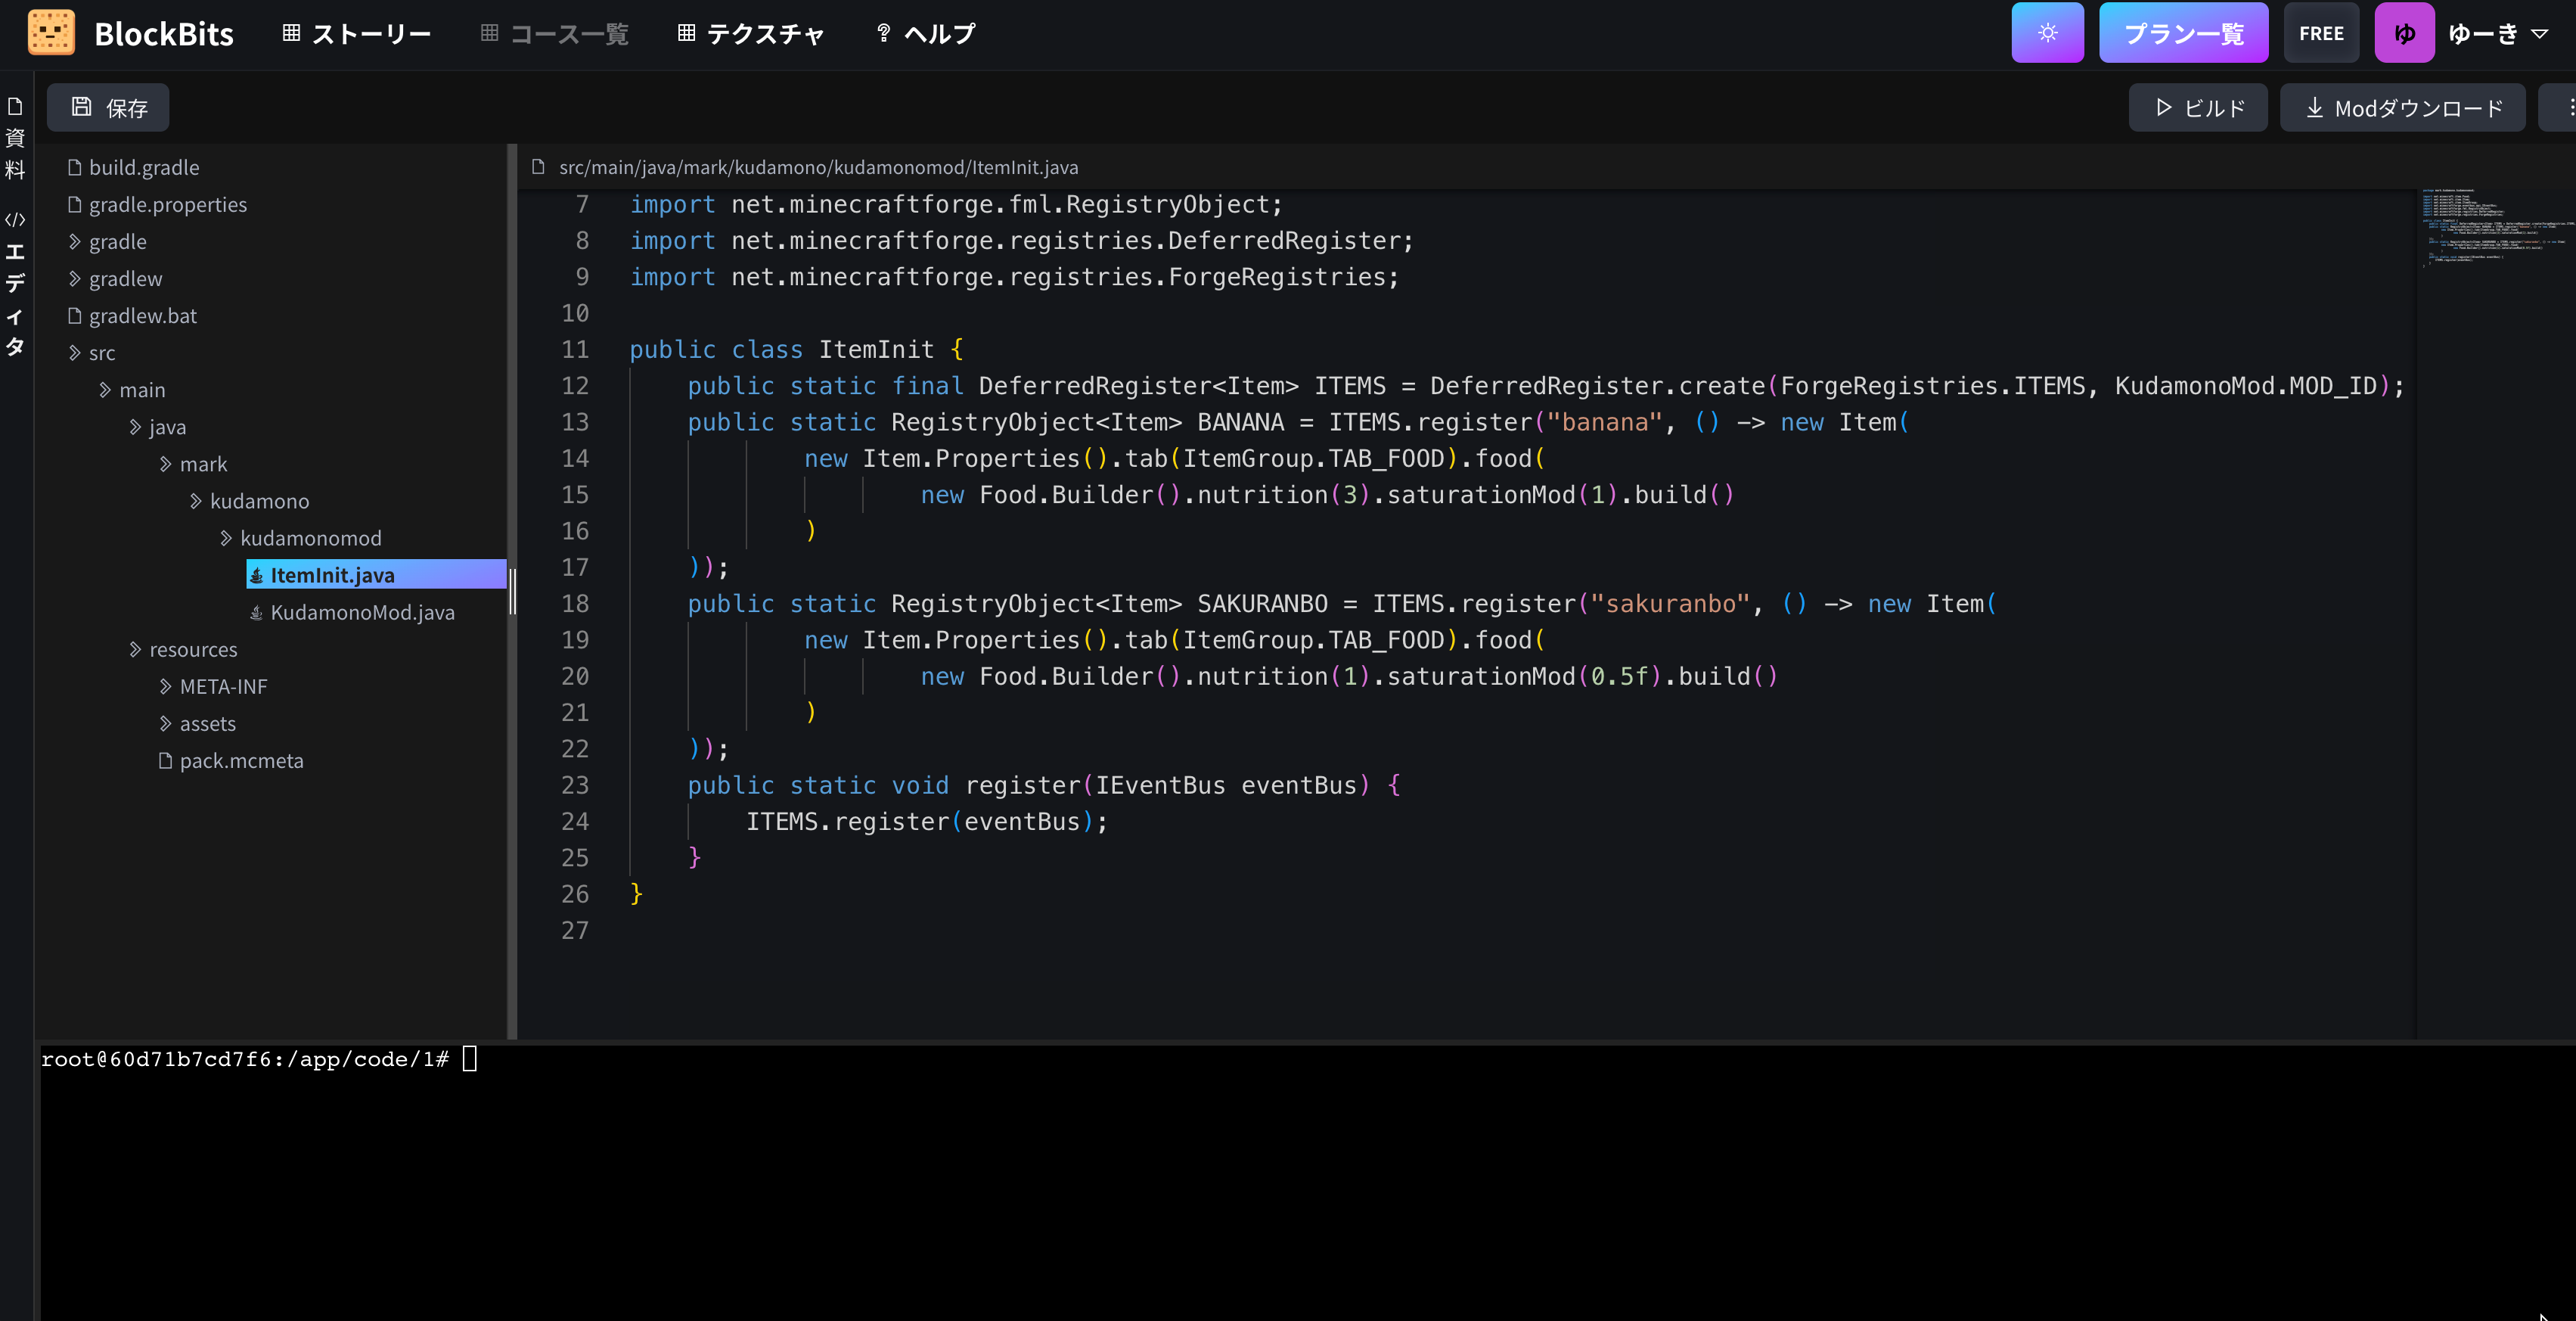Open the プラン一覧 plans page

pos(2183,33)
